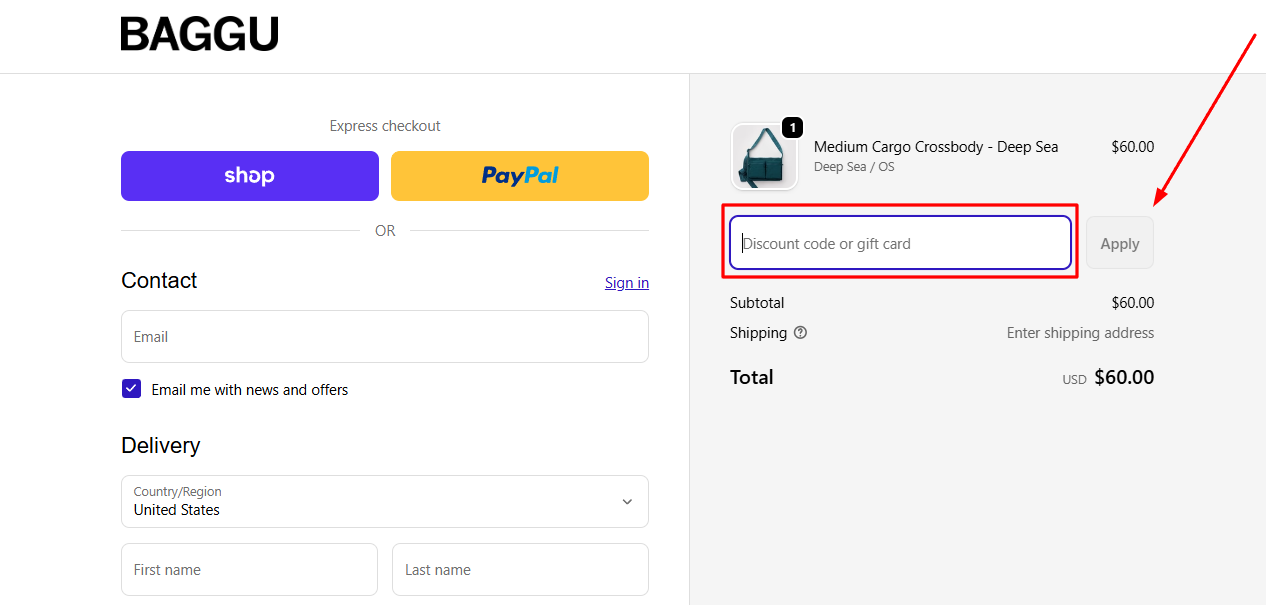
Task: Select PayPal express checkout
Action: pos(519,175)
